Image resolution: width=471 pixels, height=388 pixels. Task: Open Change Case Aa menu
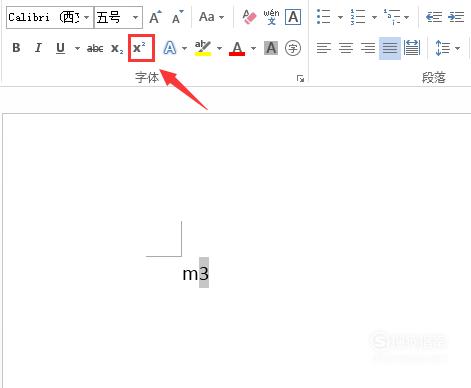coord(211,17)
